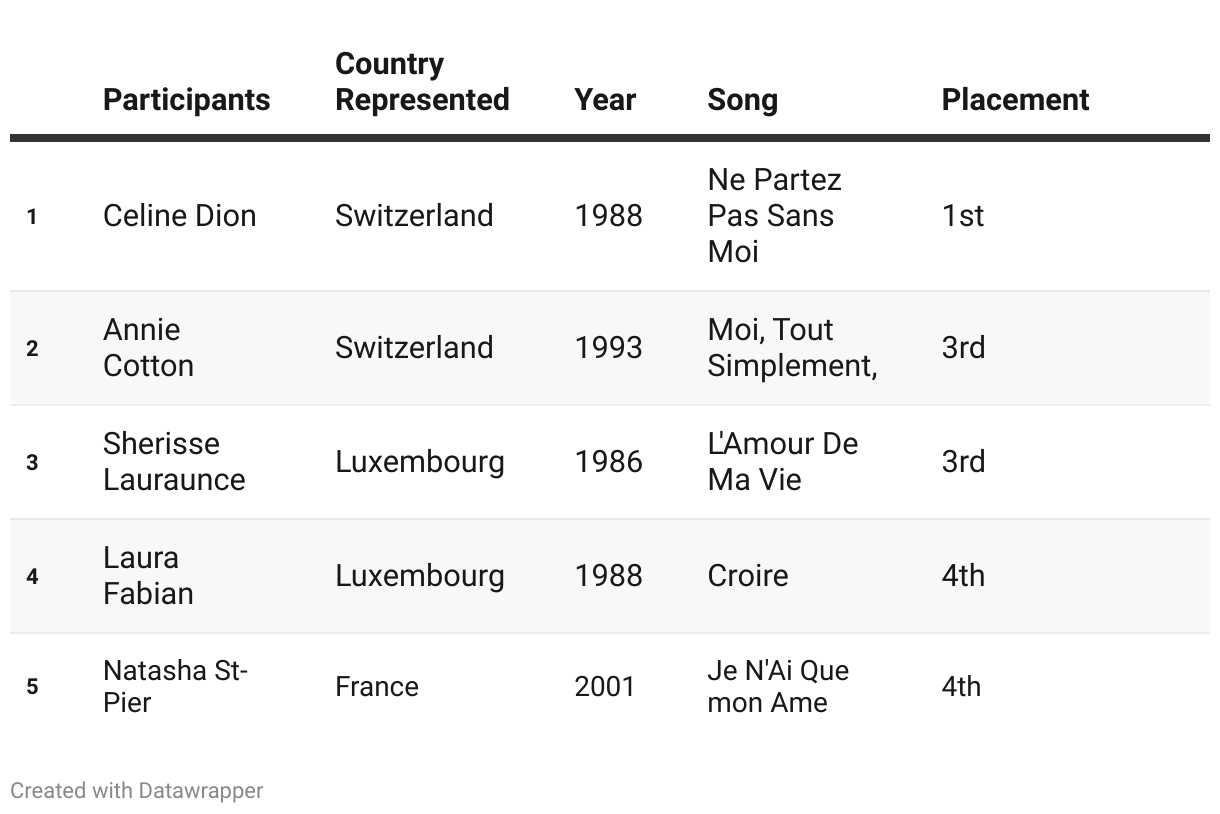
Task: Click the France country cell
Action: (x=377, y=687)
